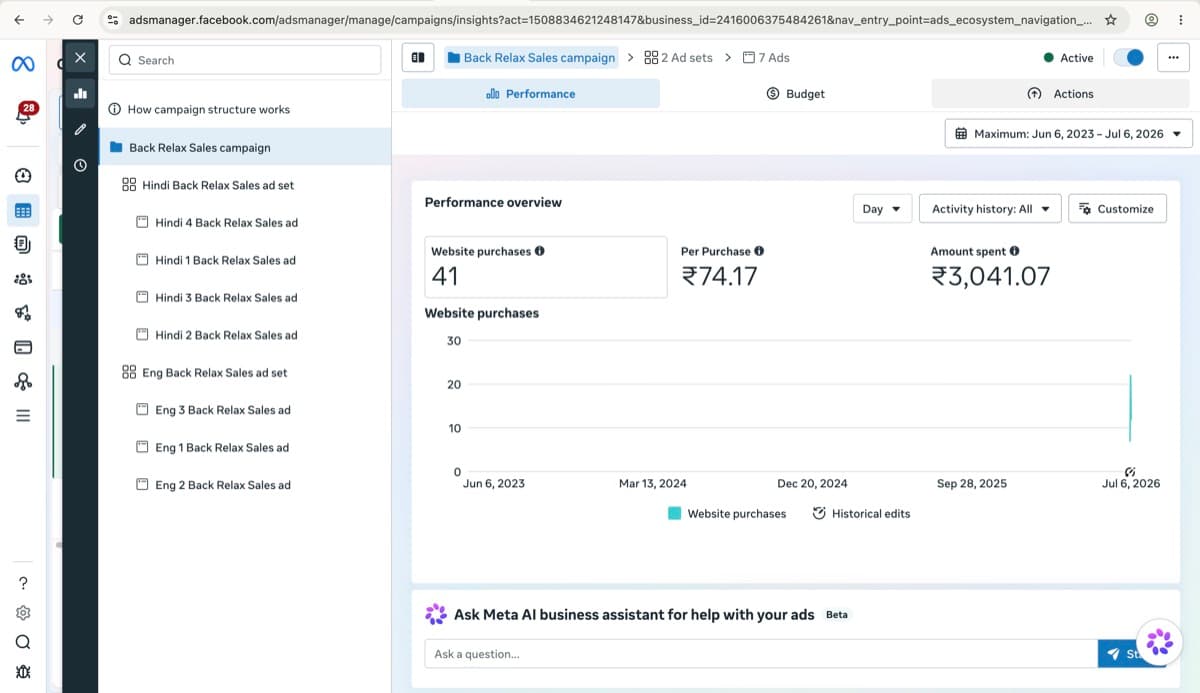
Task: Open the Day granularity dropdown
Action: click(882, 209)
